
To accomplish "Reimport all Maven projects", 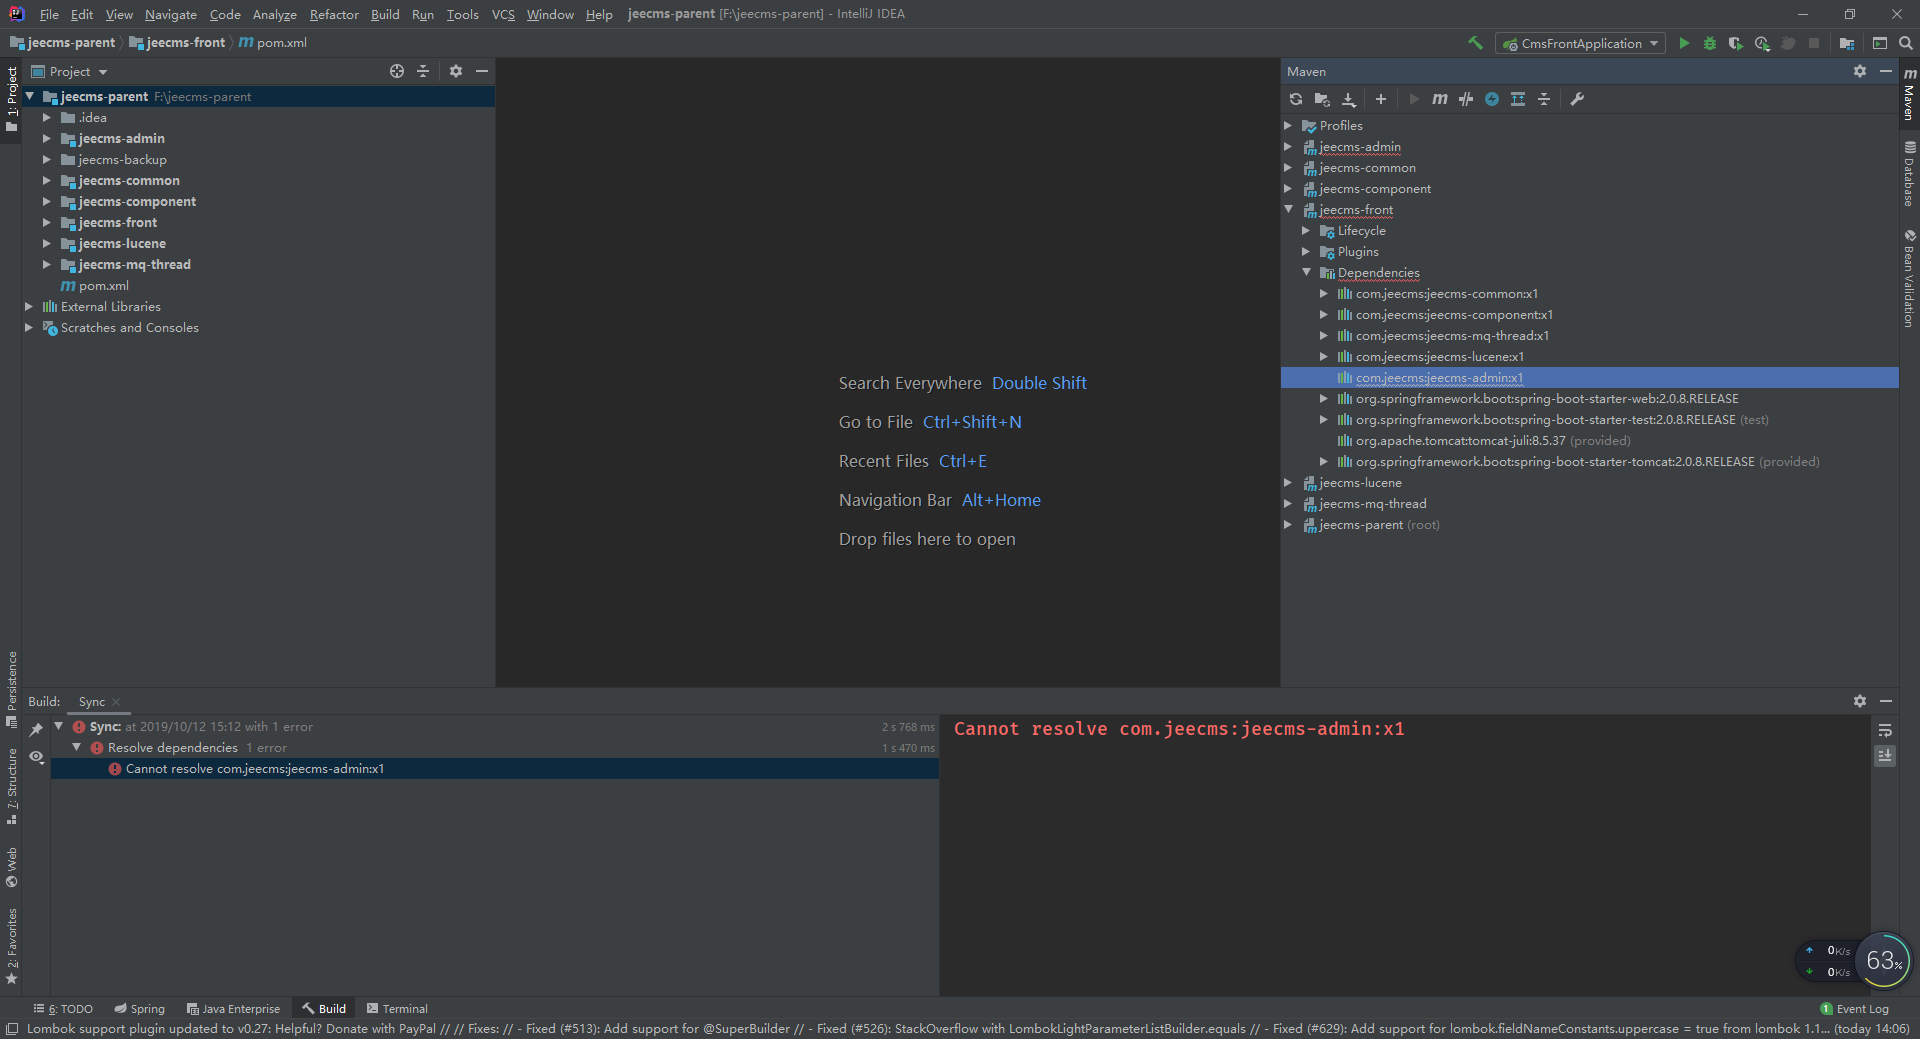I will [x=1296, y=99].
